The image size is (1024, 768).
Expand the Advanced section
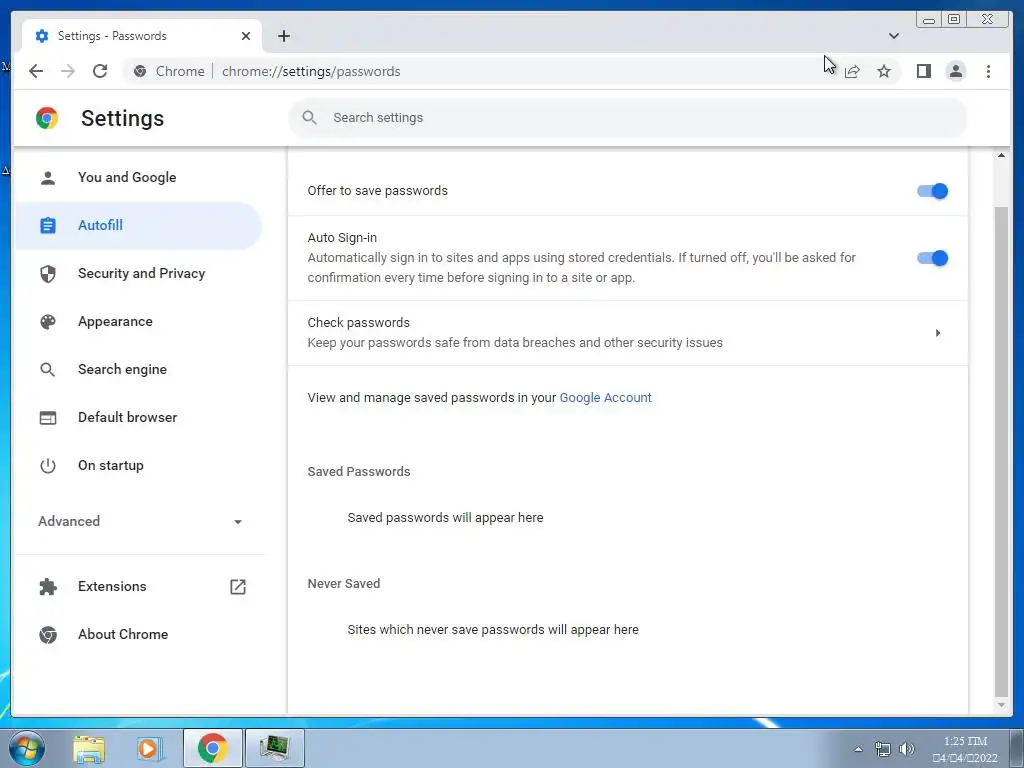(138, 521)
